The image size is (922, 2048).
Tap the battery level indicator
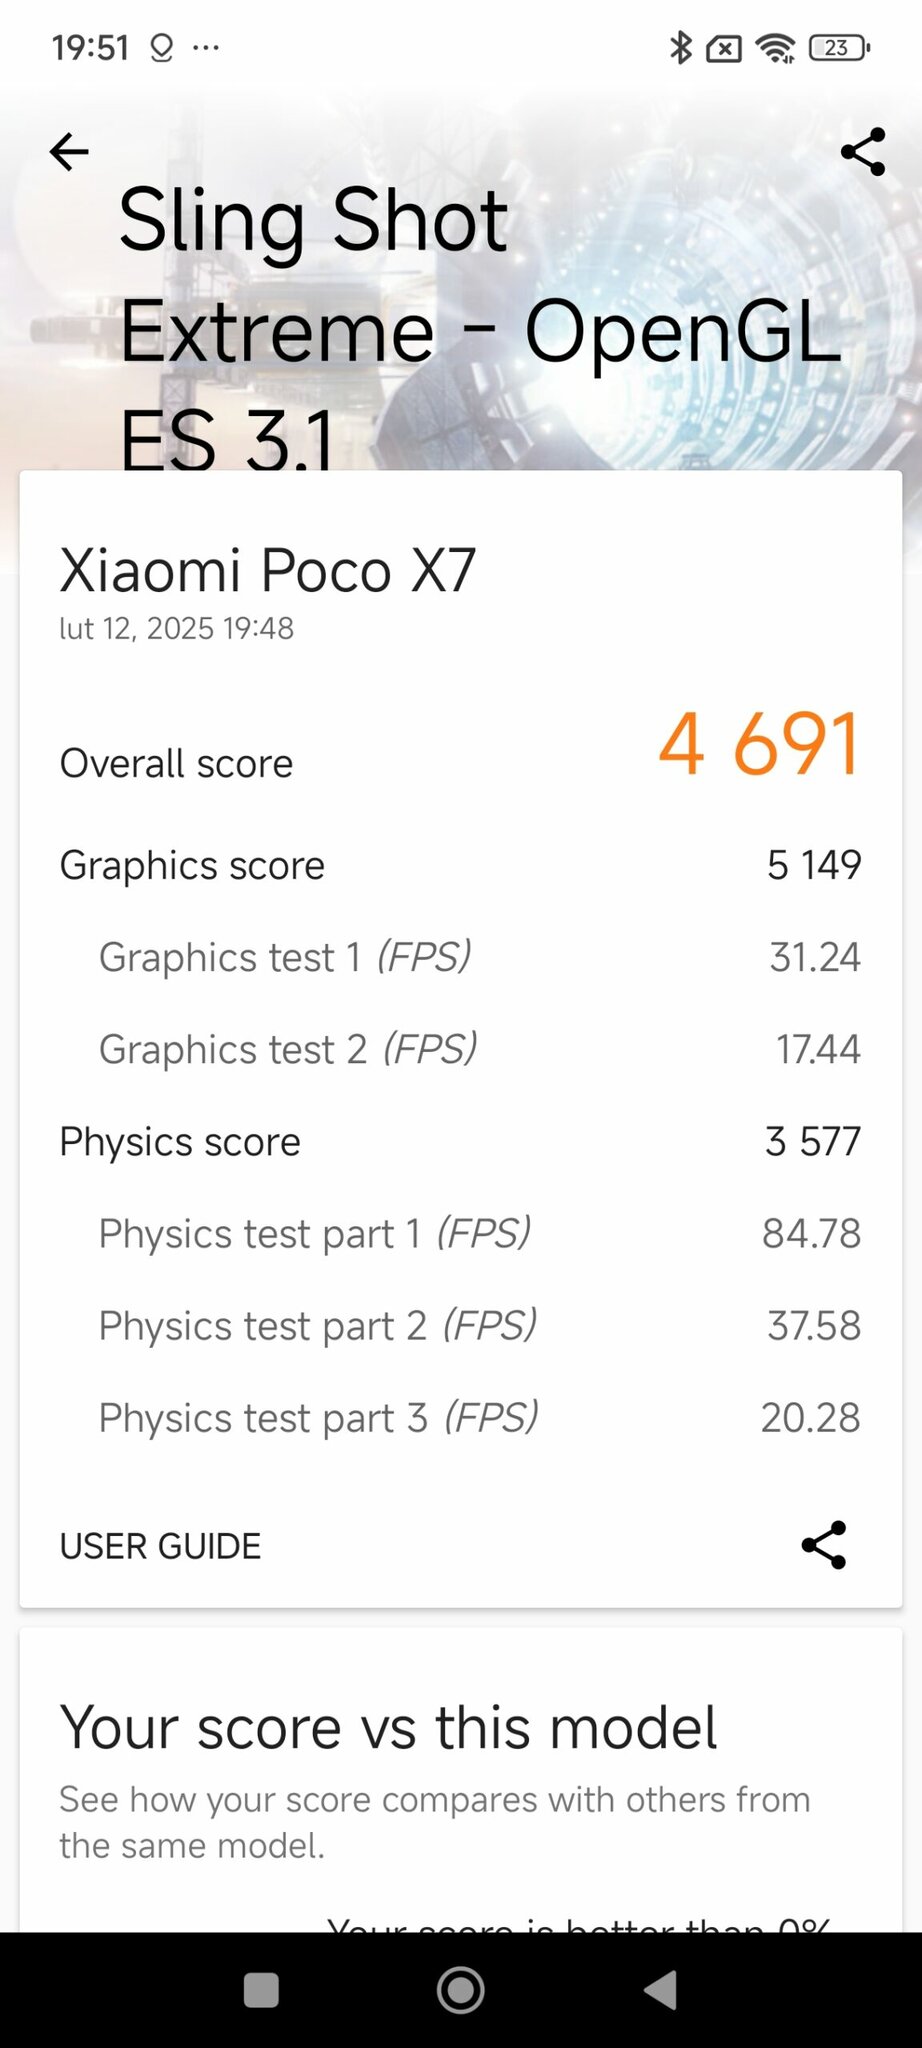pos(839,47)
